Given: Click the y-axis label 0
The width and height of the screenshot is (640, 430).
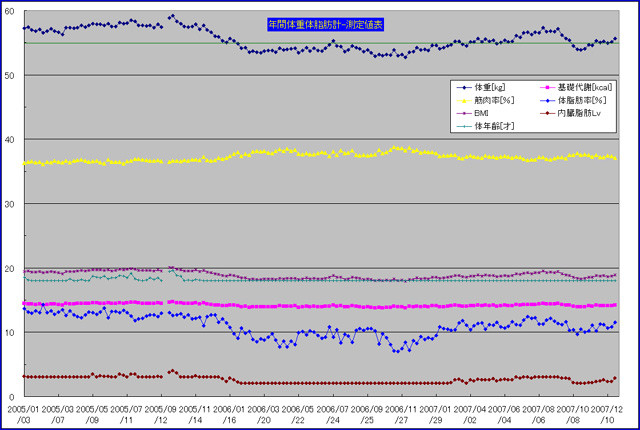Looking at the screenshot, I should (x=11, y=397).
